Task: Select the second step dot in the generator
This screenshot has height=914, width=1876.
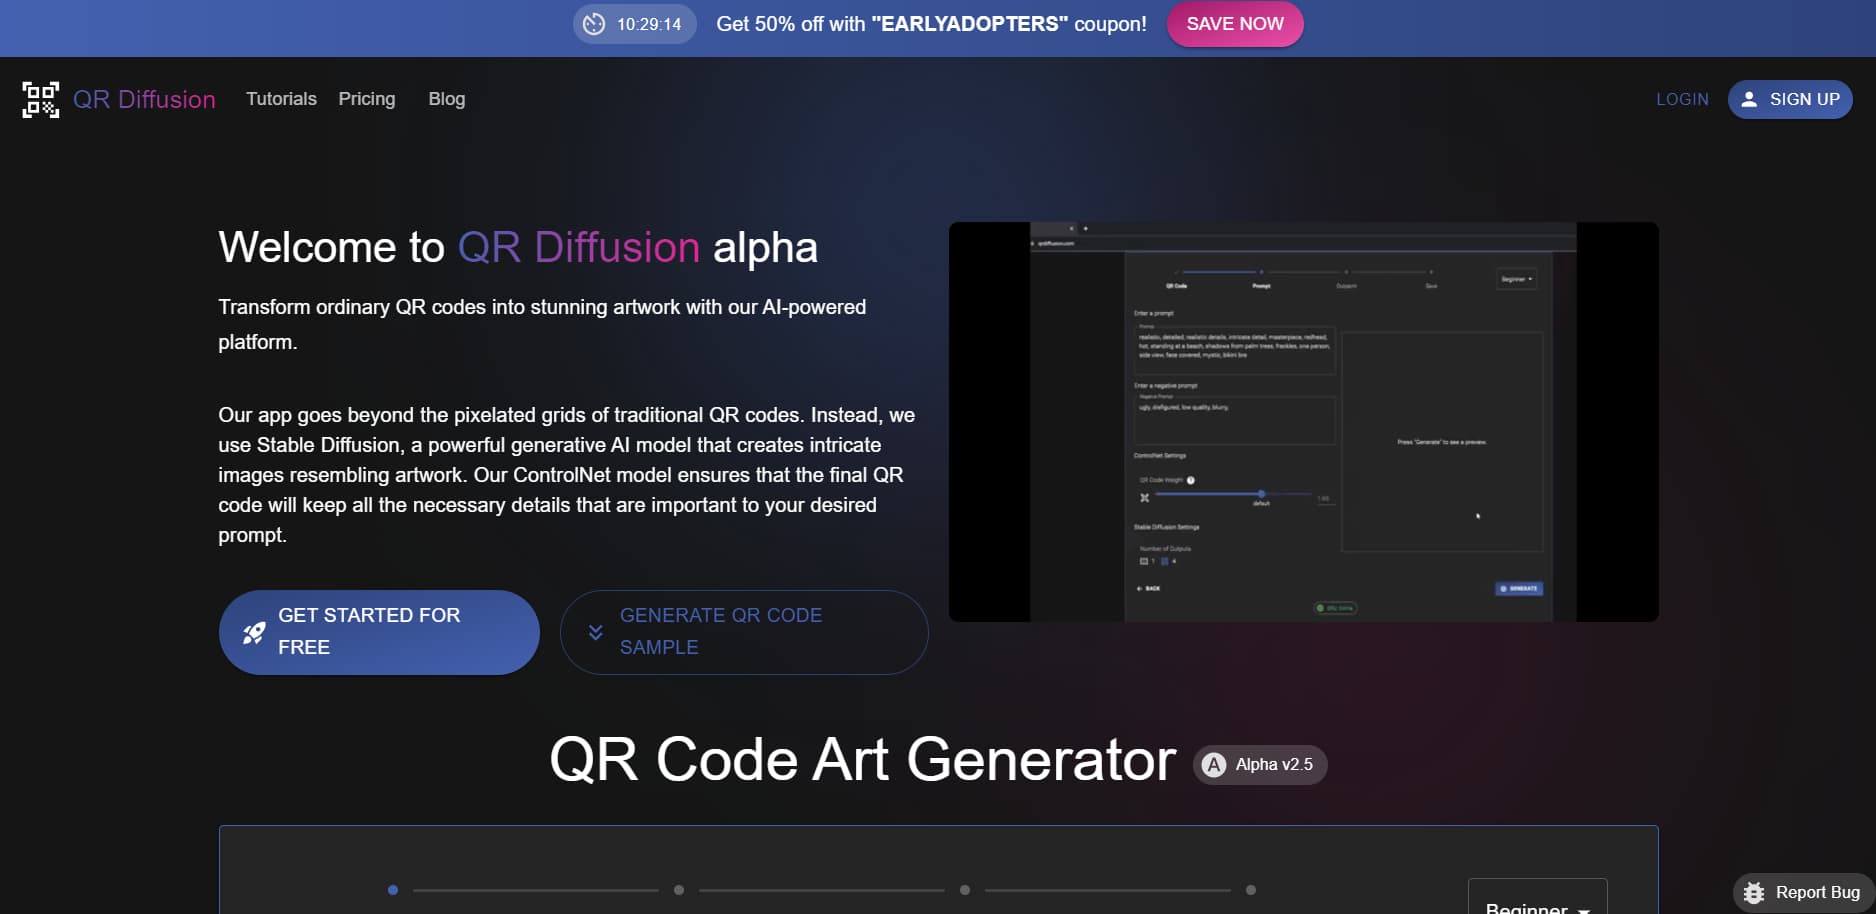Action: pyautogui.click(x=679, y=890)
